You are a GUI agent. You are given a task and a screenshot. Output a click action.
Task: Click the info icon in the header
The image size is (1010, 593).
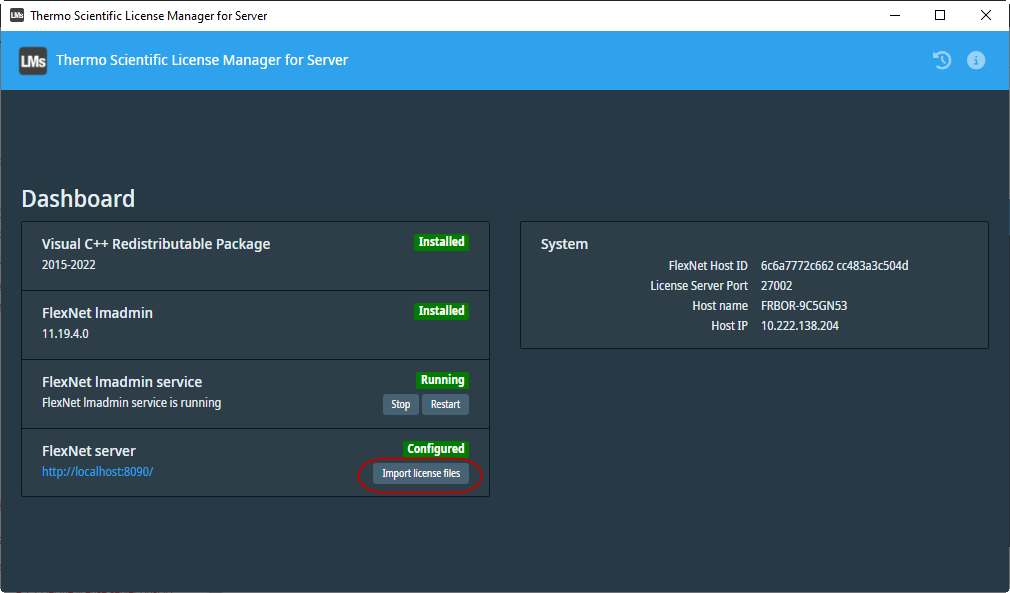(976, 61)
